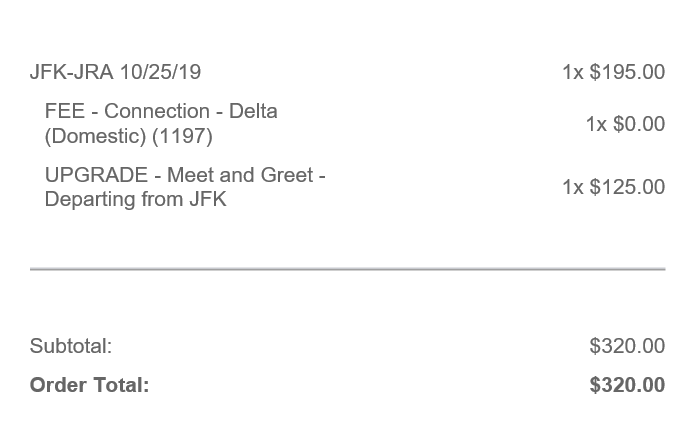
Task: Click the Subtotal label
Action: pyautogui.click(x=71, y=346)
